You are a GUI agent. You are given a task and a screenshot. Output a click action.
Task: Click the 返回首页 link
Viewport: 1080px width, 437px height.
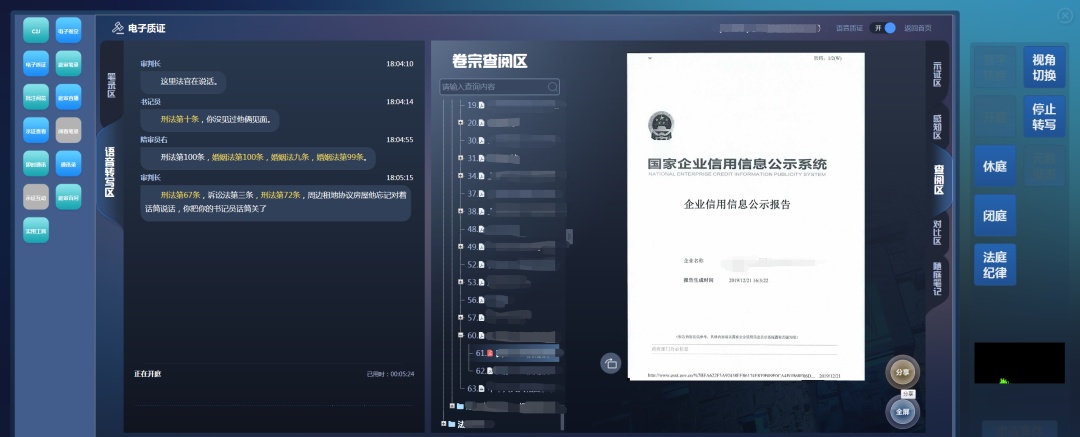[917, 28]
